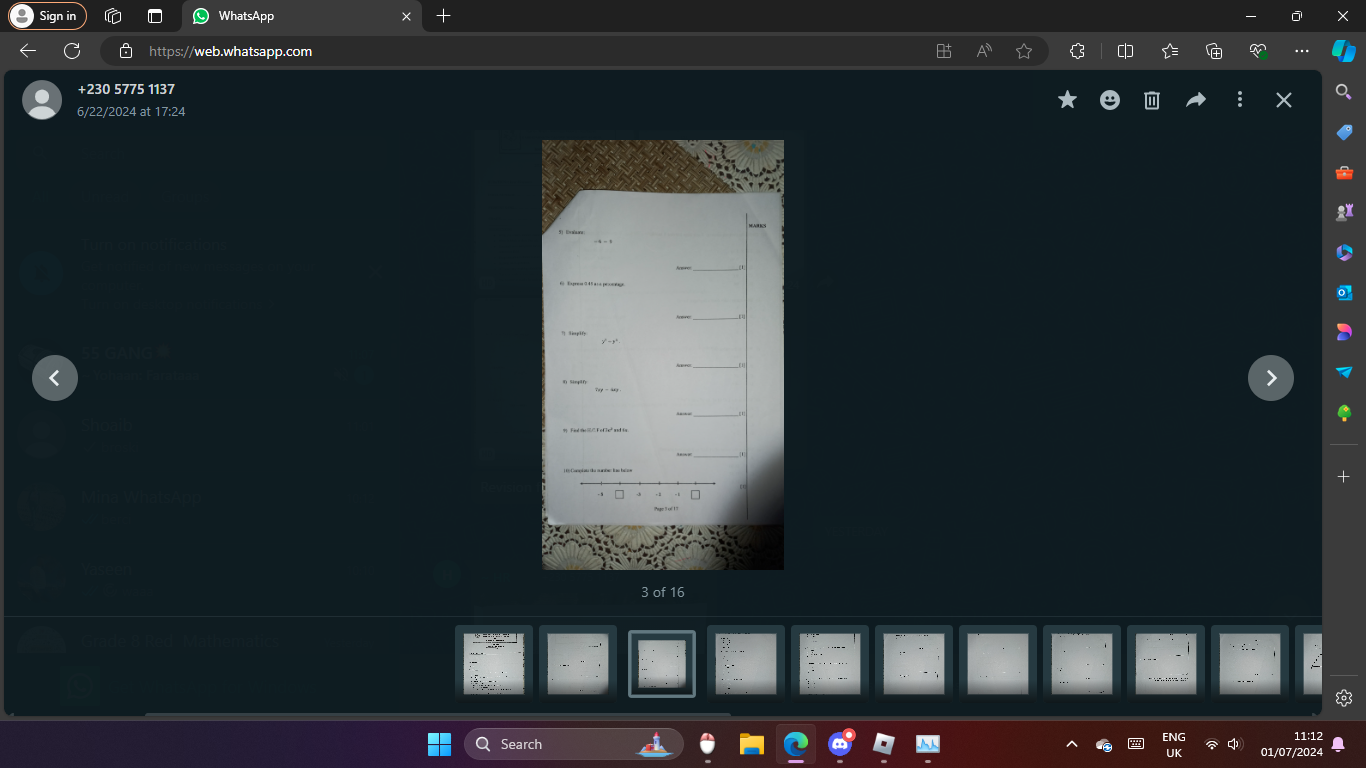Click the displayed exam paper photo
This screenshot has width=1366, height=768.
663,355
